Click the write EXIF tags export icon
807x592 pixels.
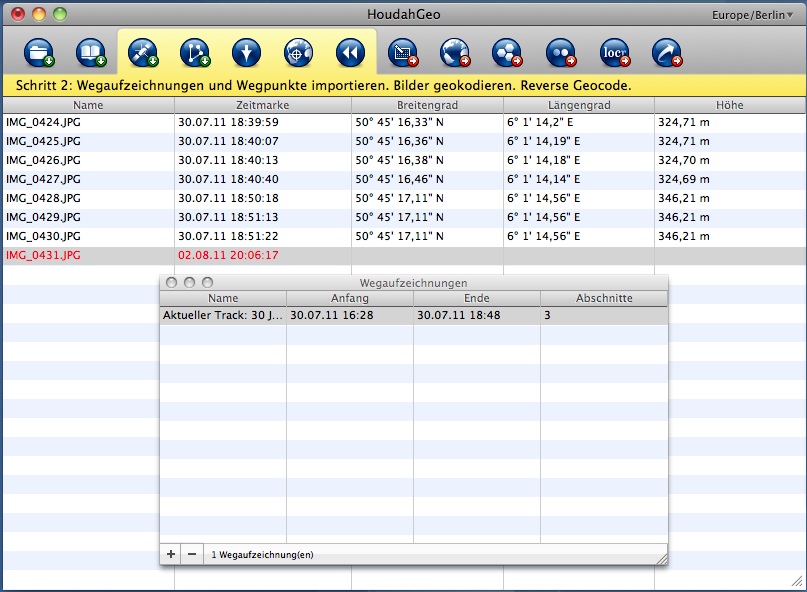(403, 53)
